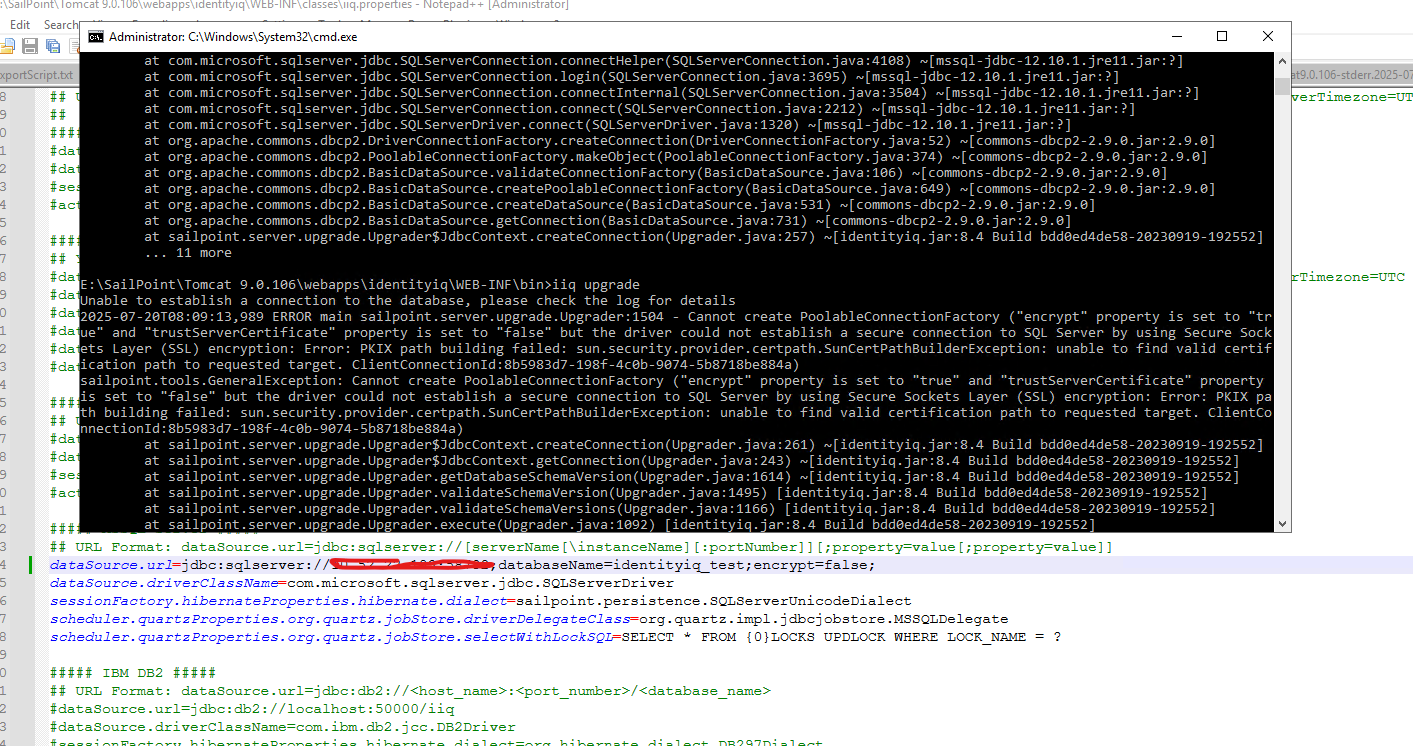Click the 'iiq upgrade' command prompt line
This screenshot has width=1413, height=746.
tap(359, 285)
